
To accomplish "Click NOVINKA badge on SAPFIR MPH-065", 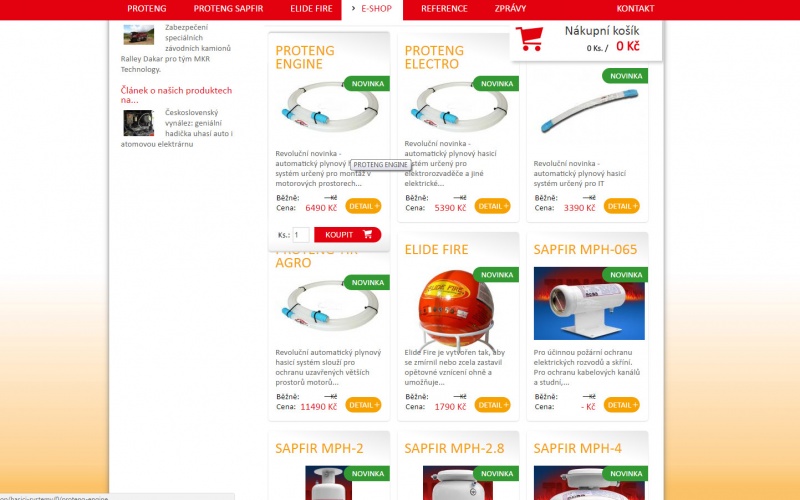I will pyautogui.click(x=625, y=274).
